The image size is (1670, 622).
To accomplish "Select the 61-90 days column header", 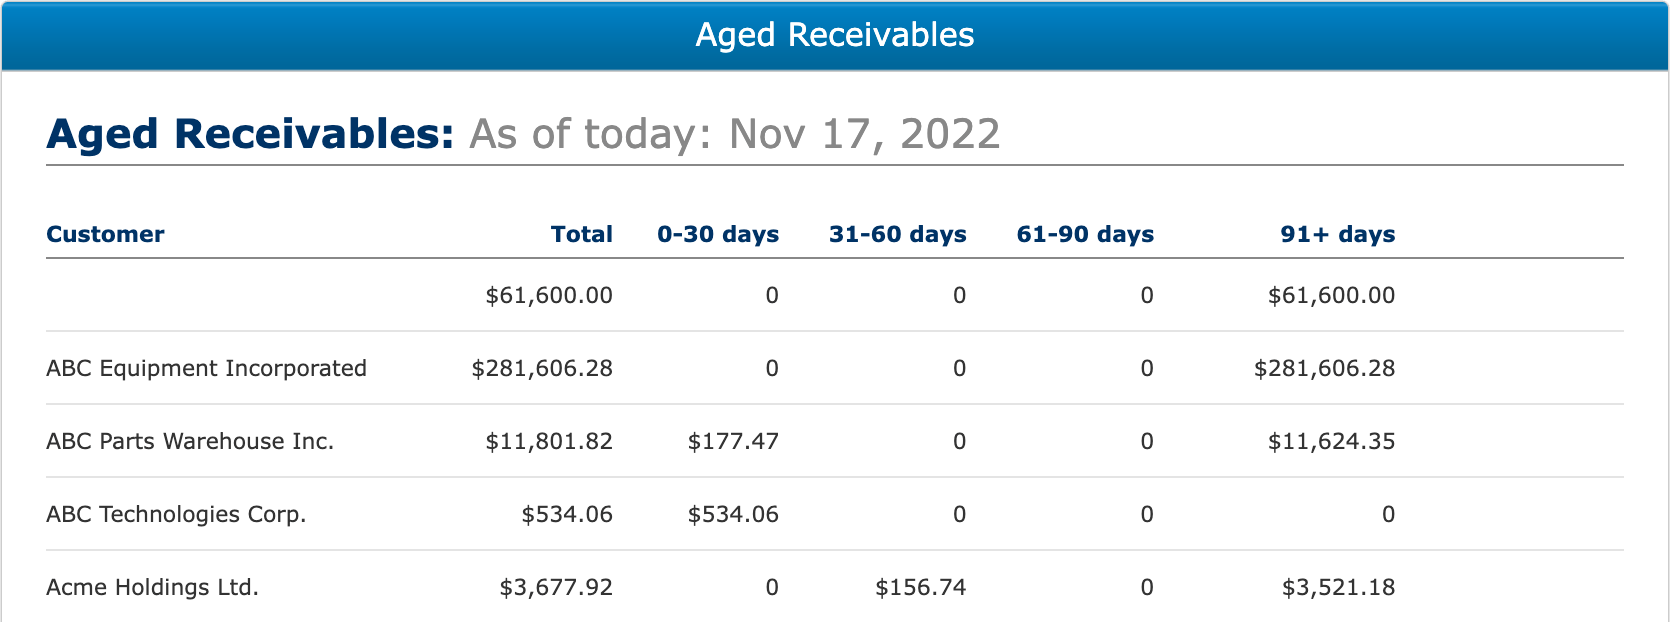I will (1085, 234).
